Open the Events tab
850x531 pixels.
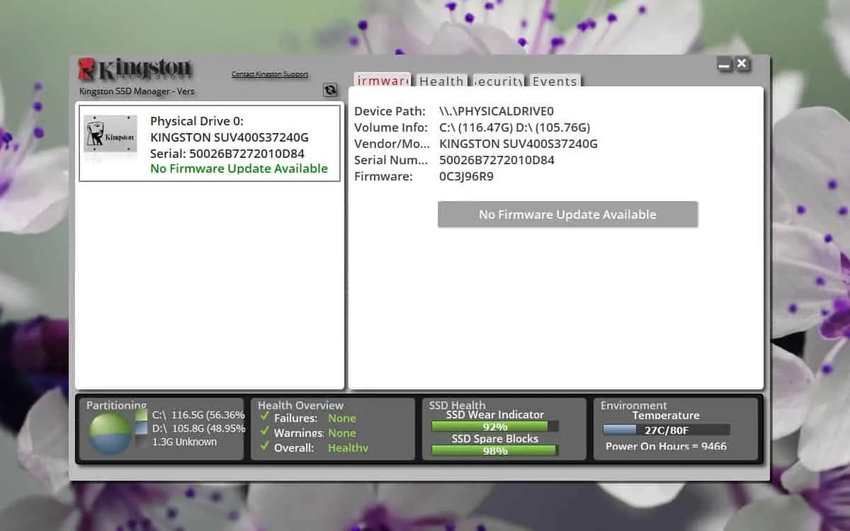tap(555, 81)
